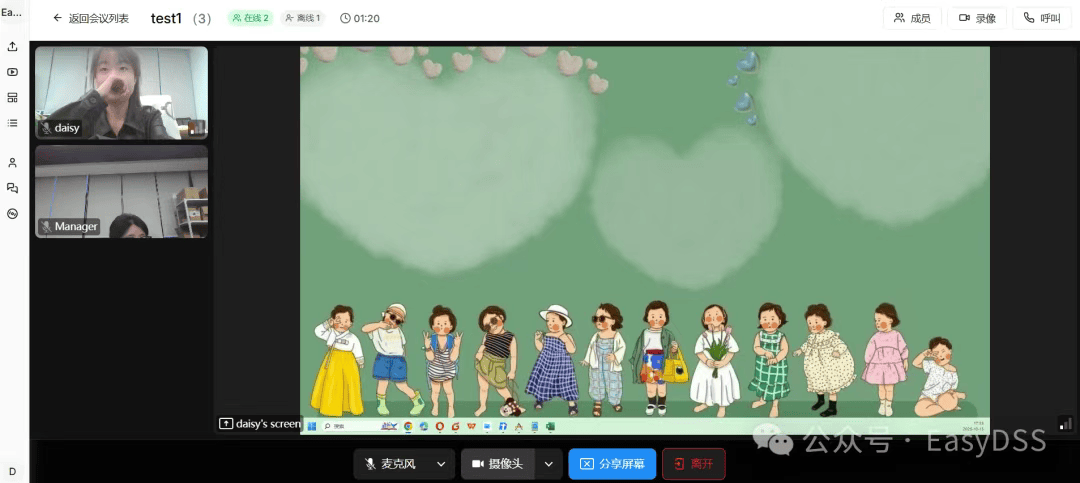Click the dashboard gauge icon in sidebar

coord(12,213)
